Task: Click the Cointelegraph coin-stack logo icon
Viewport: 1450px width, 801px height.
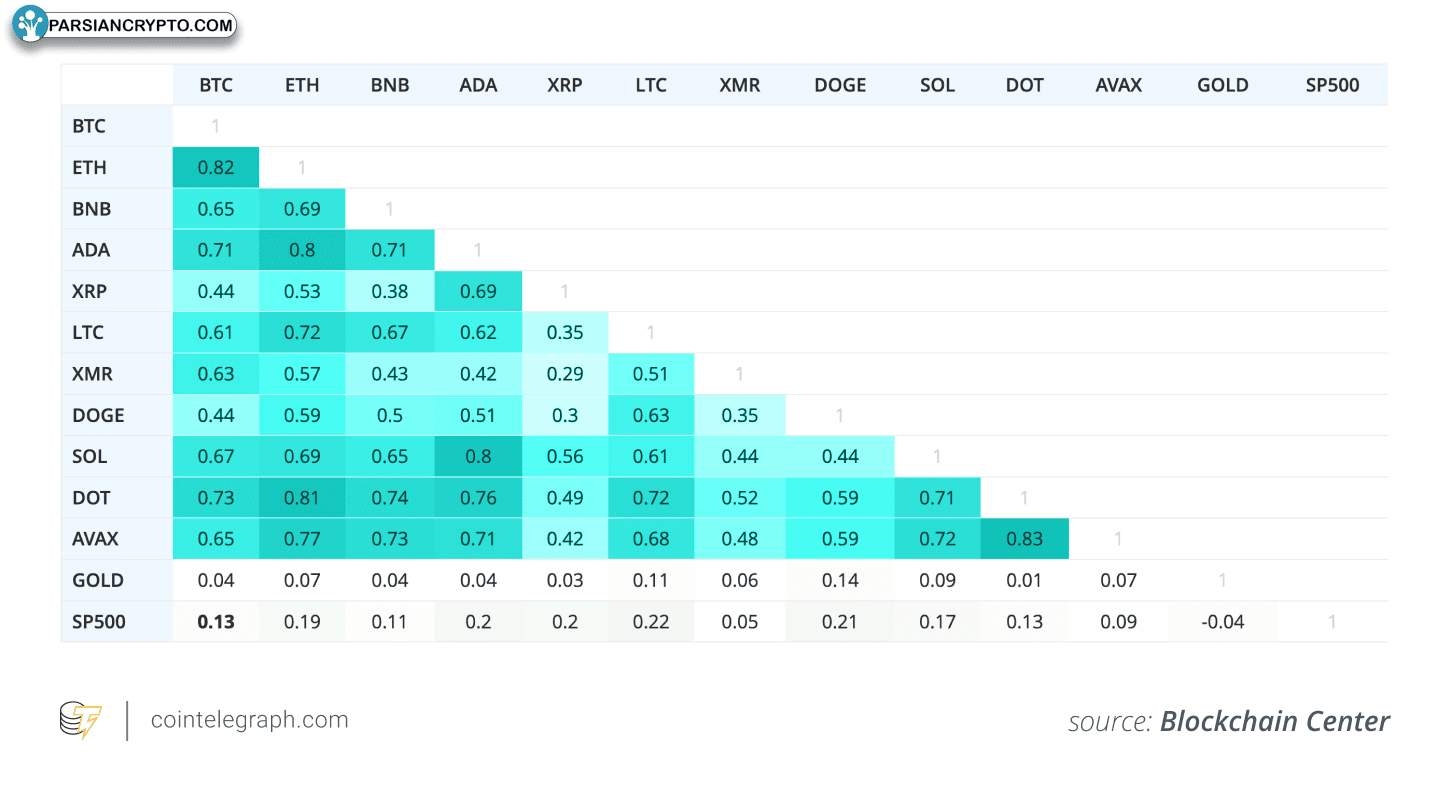Action: [80, 720]
